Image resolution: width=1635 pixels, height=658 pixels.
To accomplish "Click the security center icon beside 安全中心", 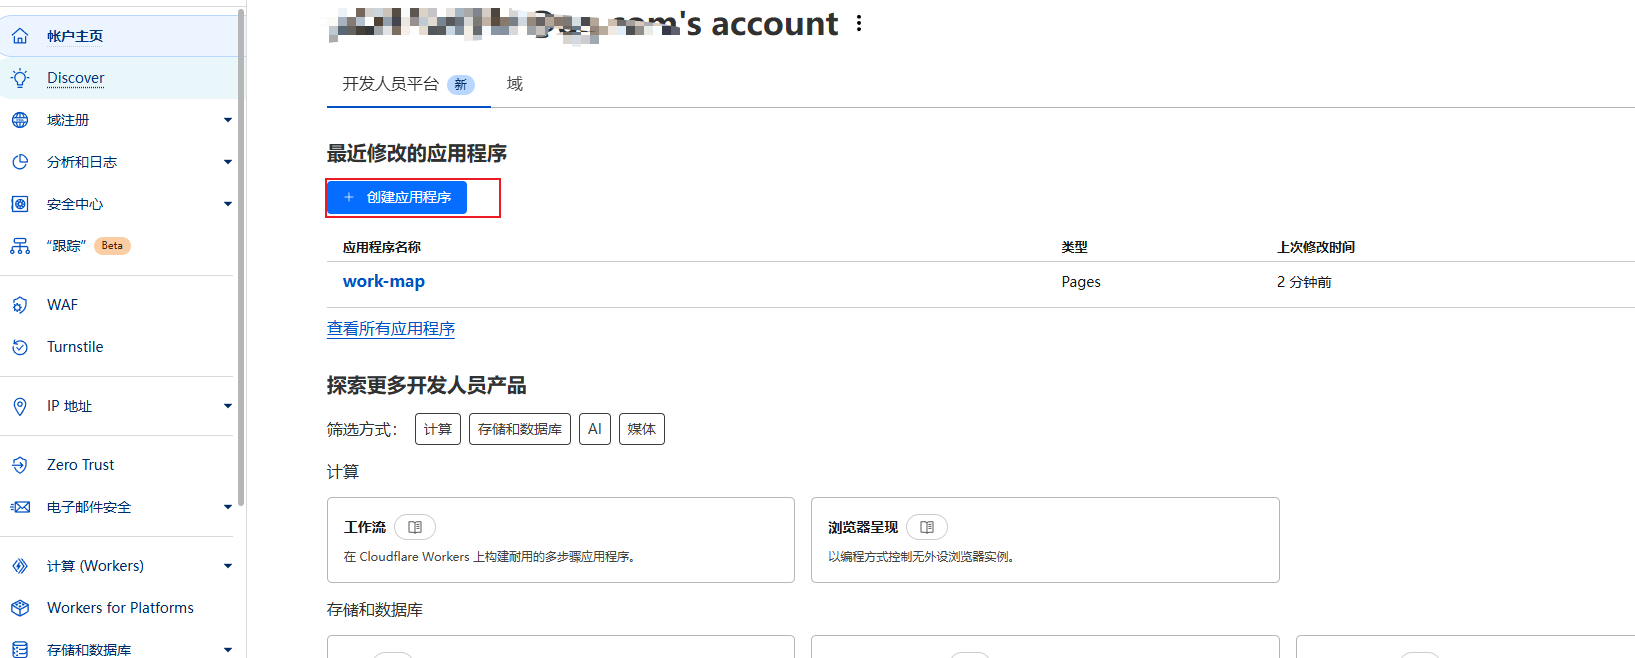I will (x=20, y=204).
